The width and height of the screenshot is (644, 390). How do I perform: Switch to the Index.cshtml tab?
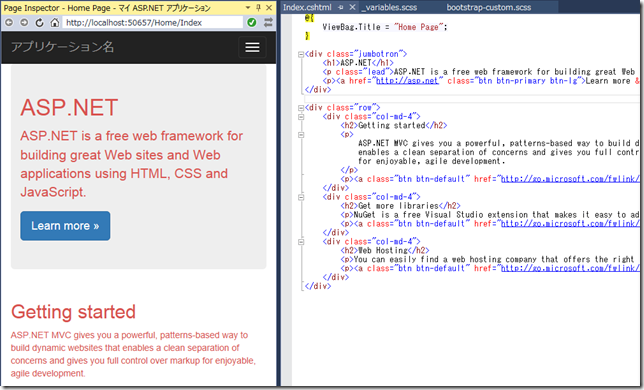307,7
